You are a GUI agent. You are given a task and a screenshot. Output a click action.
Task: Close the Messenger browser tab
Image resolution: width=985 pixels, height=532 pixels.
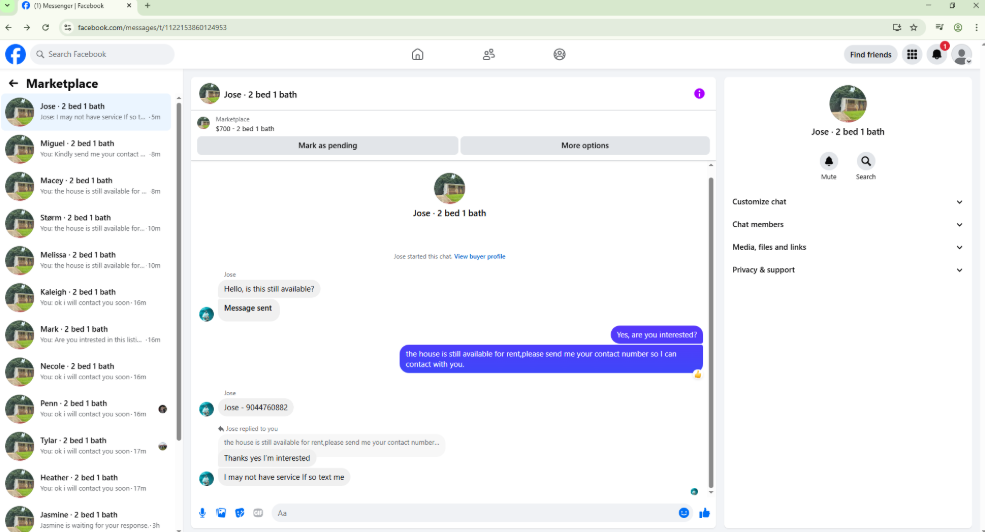pyautogui.click(x=129, y=6)
